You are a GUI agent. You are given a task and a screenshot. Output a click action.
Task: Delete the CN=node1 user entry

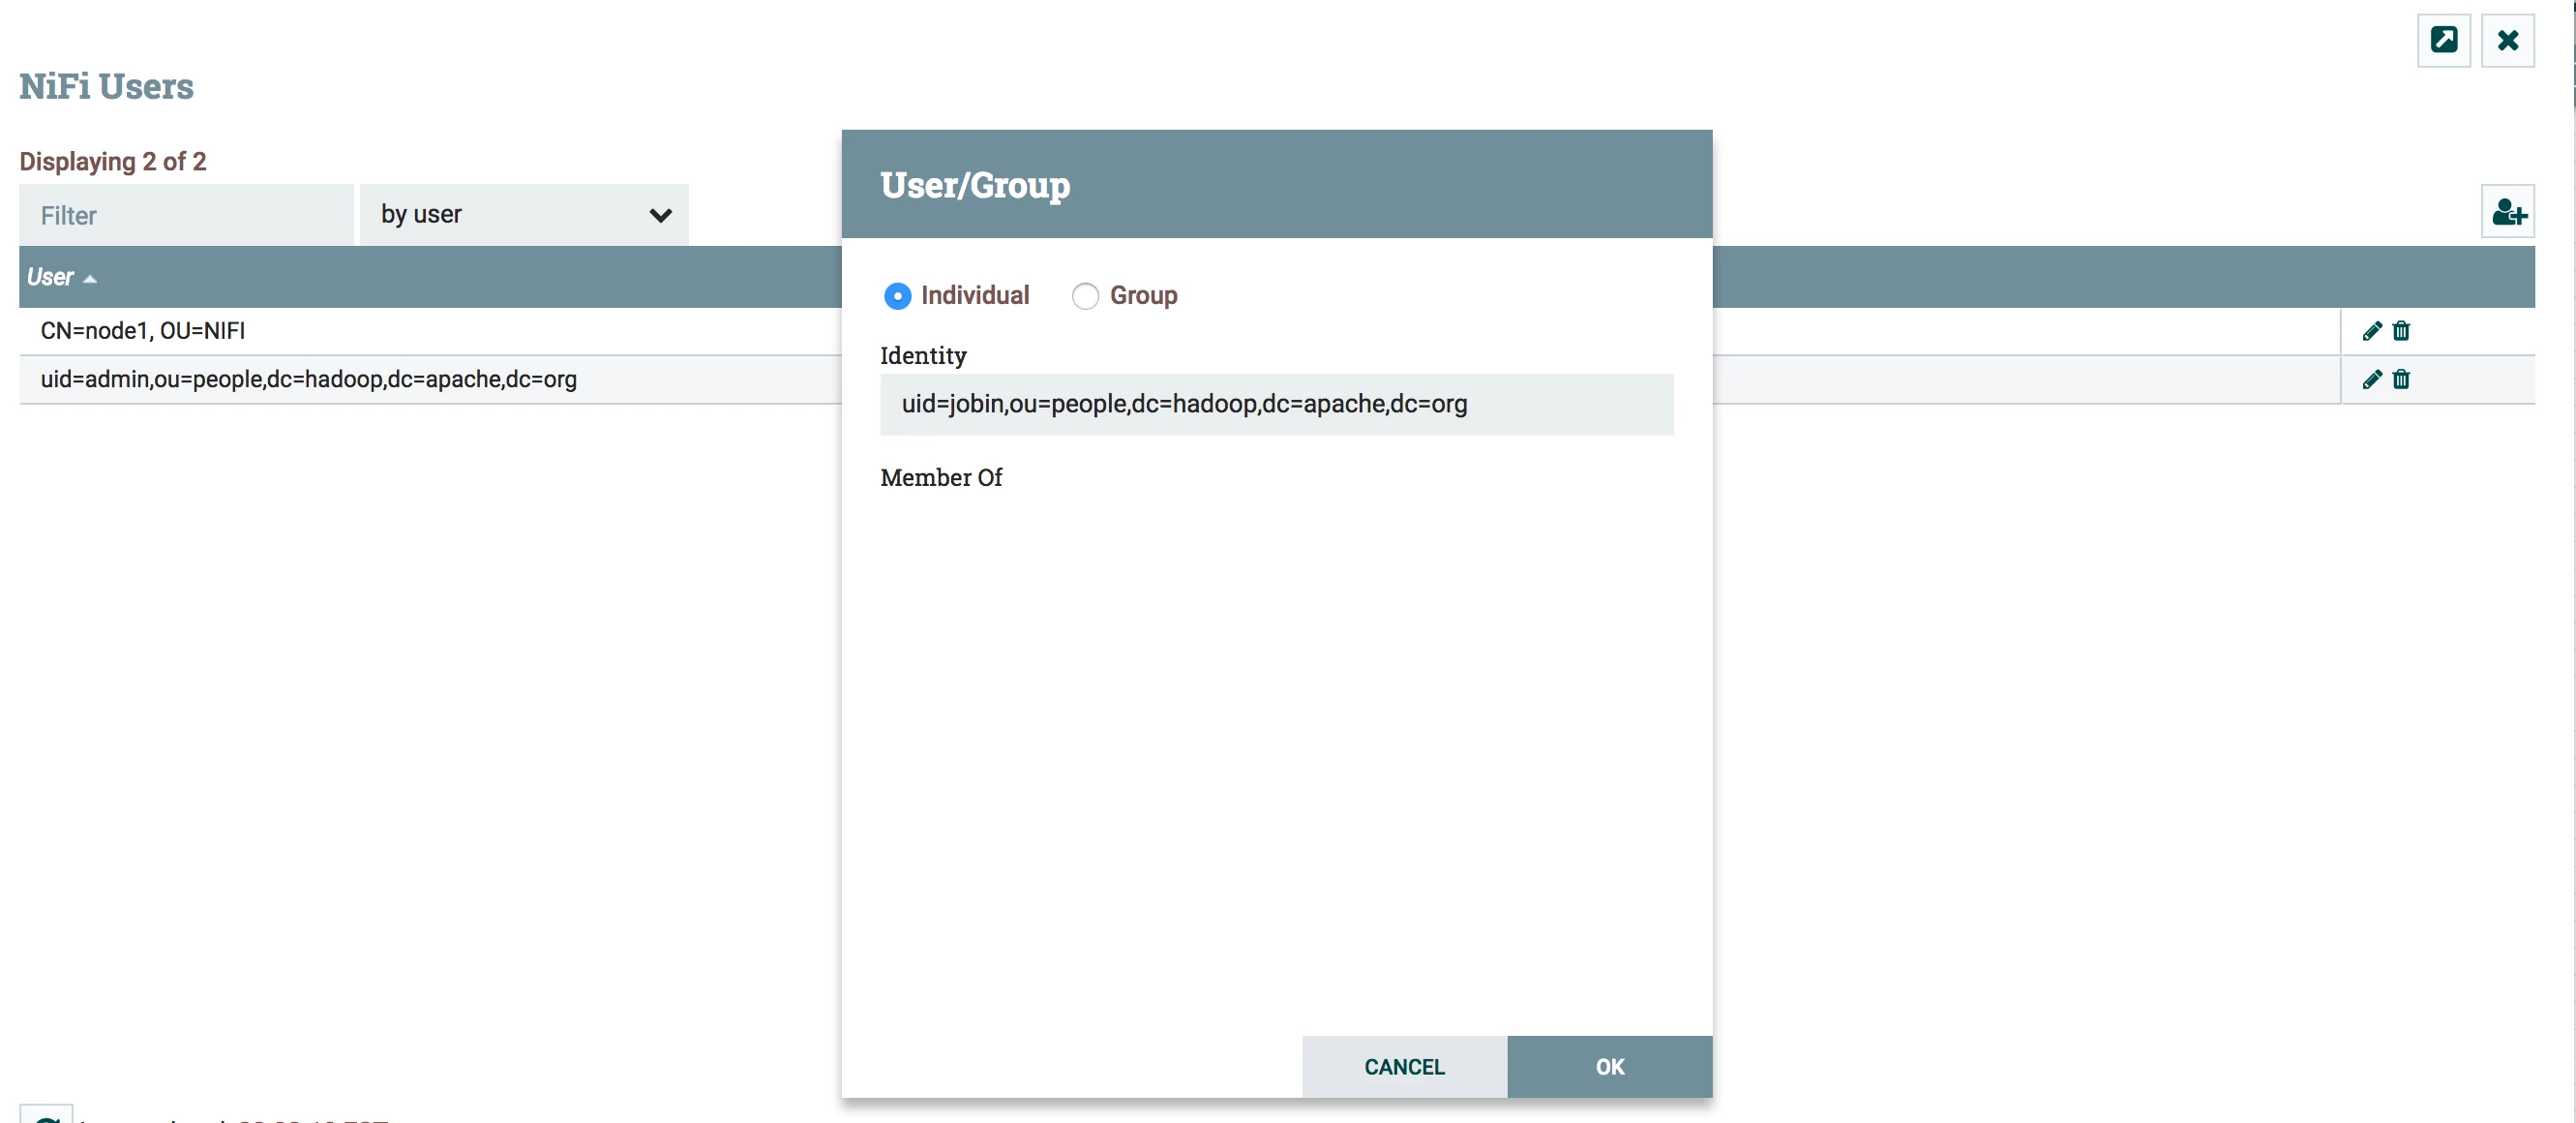point(2400,331)
